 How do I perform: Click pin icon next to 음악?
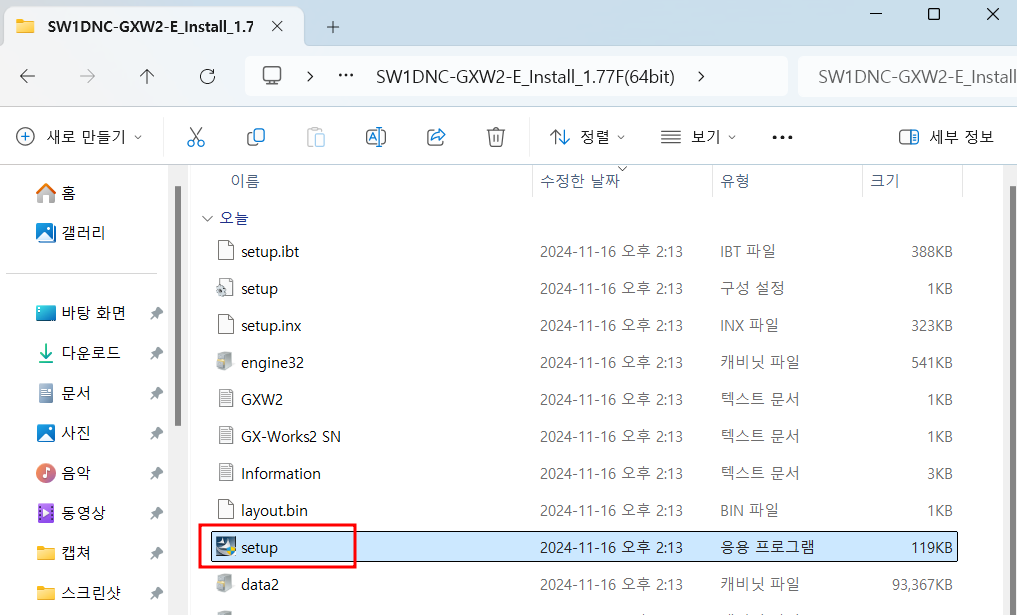[x=156, y=473]
